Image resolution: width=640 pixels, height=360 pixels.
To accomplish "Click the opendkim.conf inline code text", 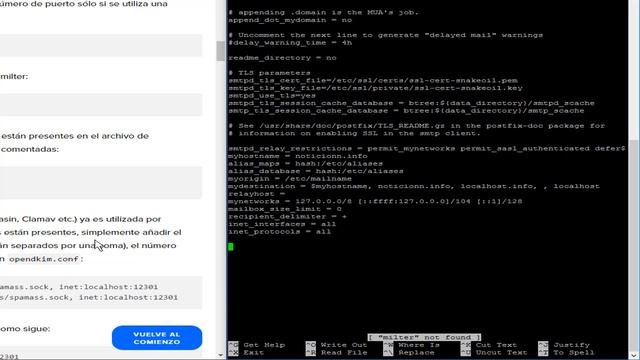I will click(x=44, y=259).
